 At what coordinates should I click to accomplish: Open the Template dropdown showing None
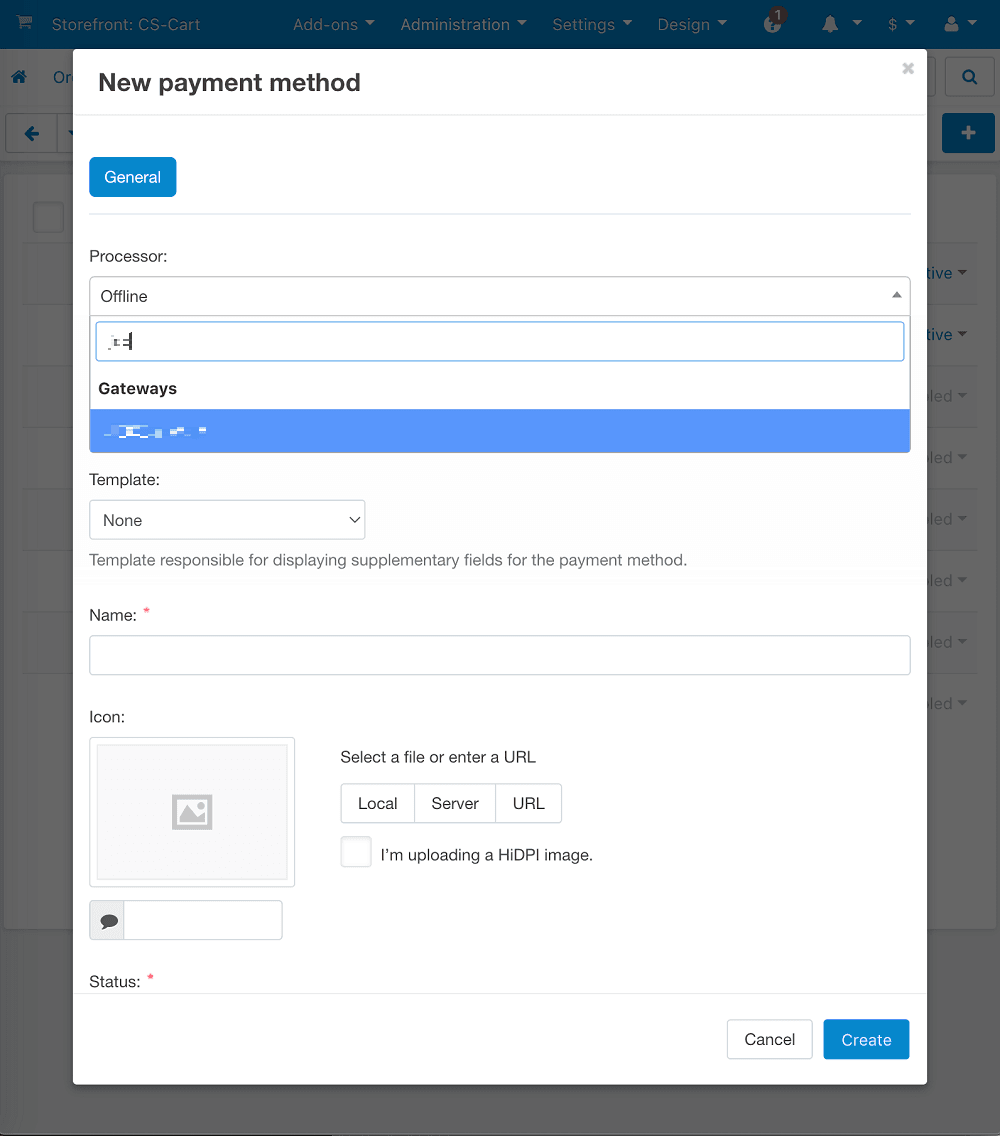click(x=227, y=520)
